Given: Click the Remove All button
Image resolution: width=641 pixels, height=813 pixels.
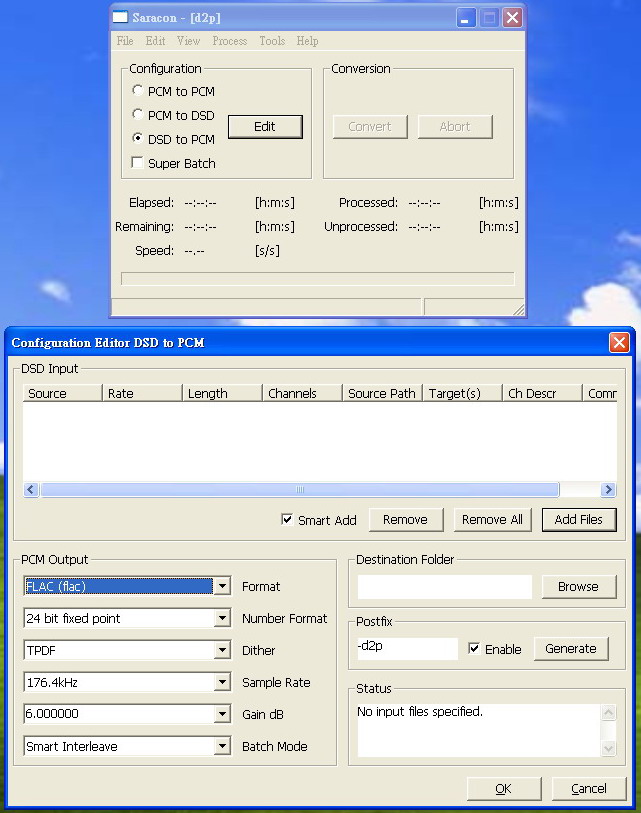Looking at the screenshot, I should point(492,520).
